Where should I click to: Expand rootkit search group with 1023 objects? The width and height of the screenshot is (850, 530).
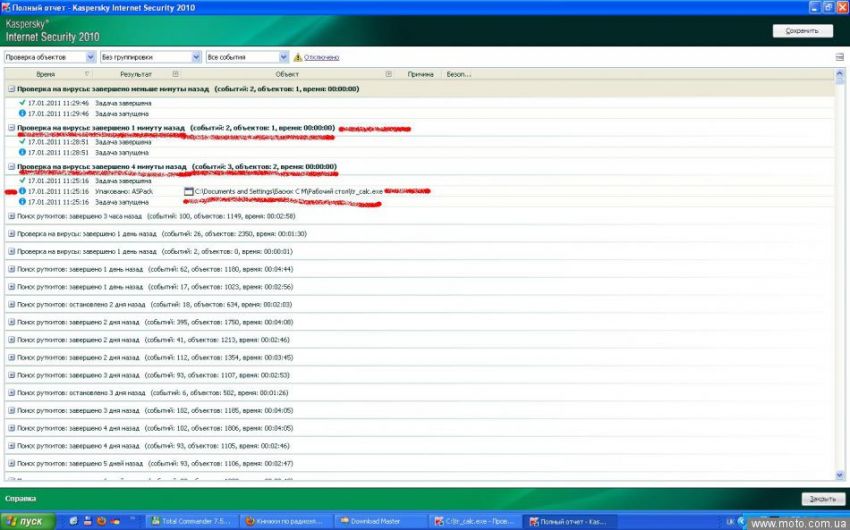[x=11, y=287]
